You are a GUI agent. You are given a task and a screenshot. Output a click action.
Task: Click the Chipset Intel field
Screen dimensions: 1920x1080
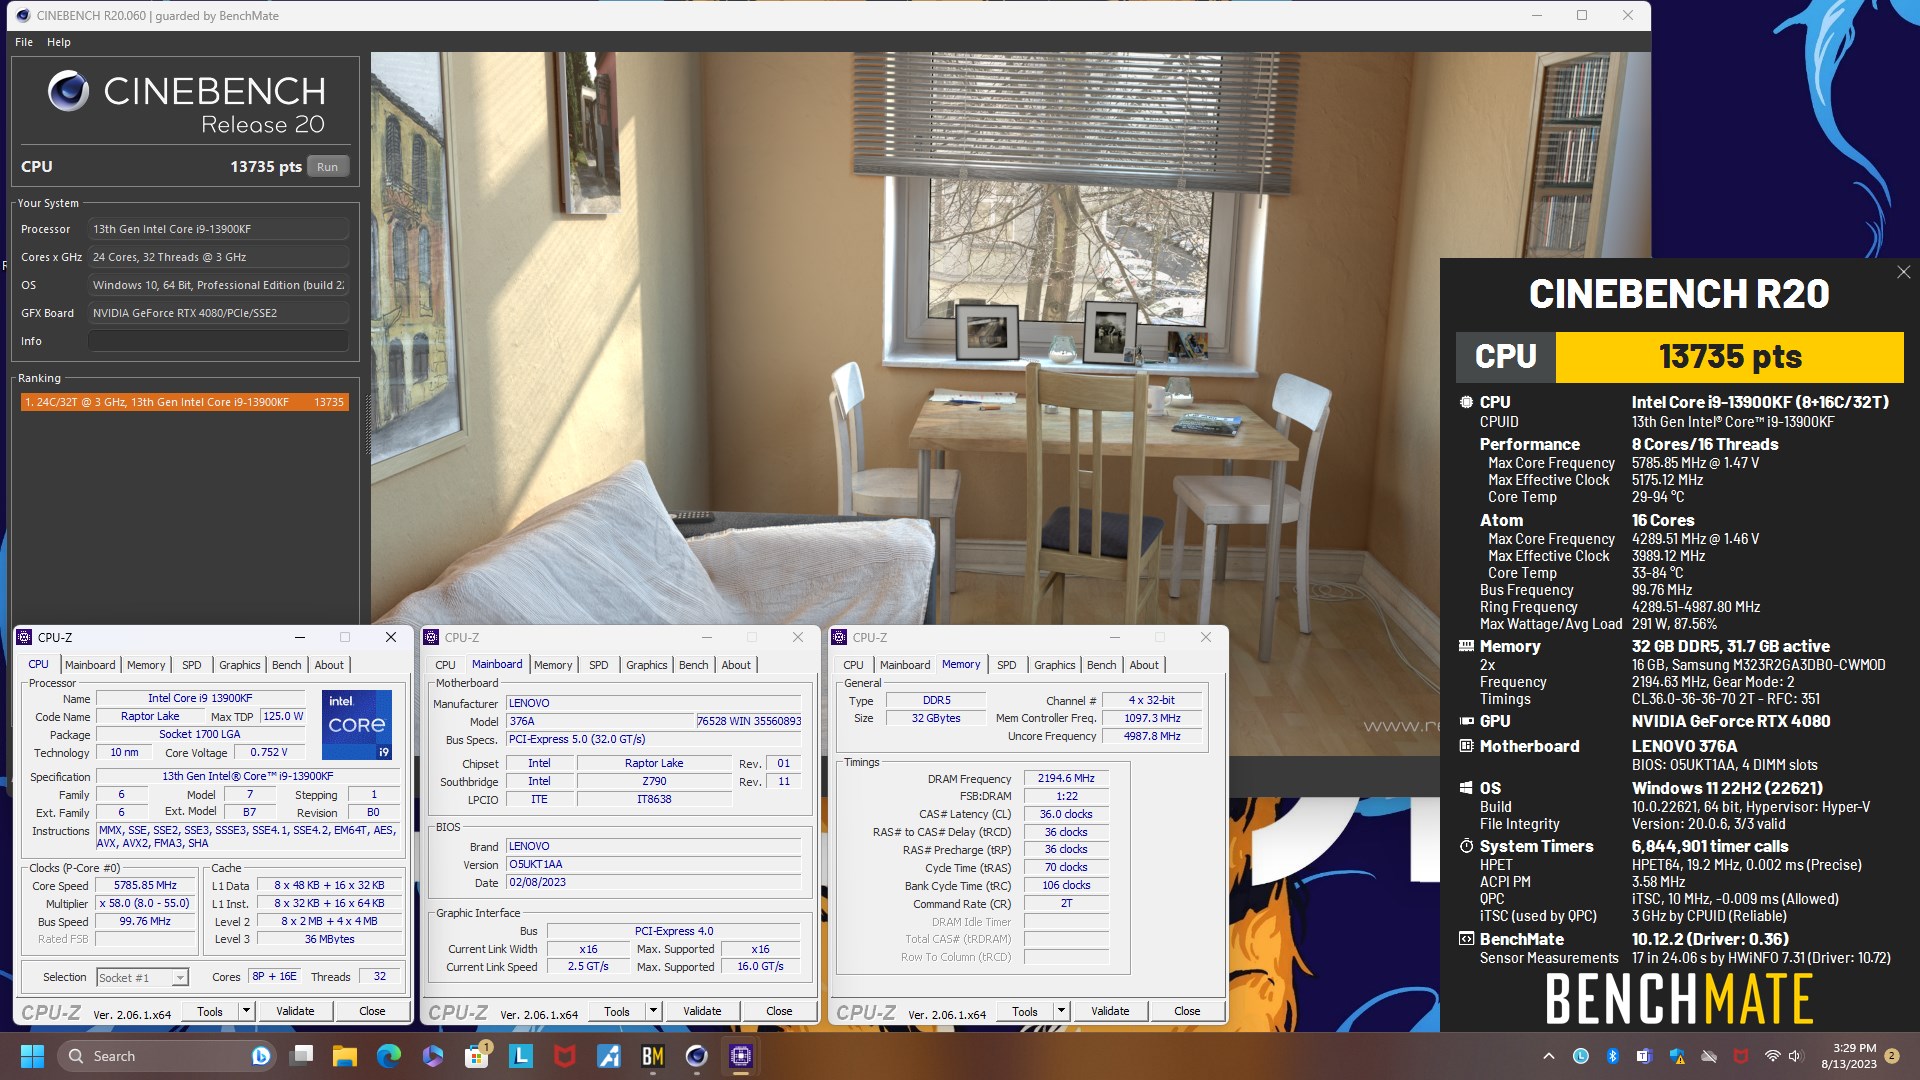(x=539, y=763)
